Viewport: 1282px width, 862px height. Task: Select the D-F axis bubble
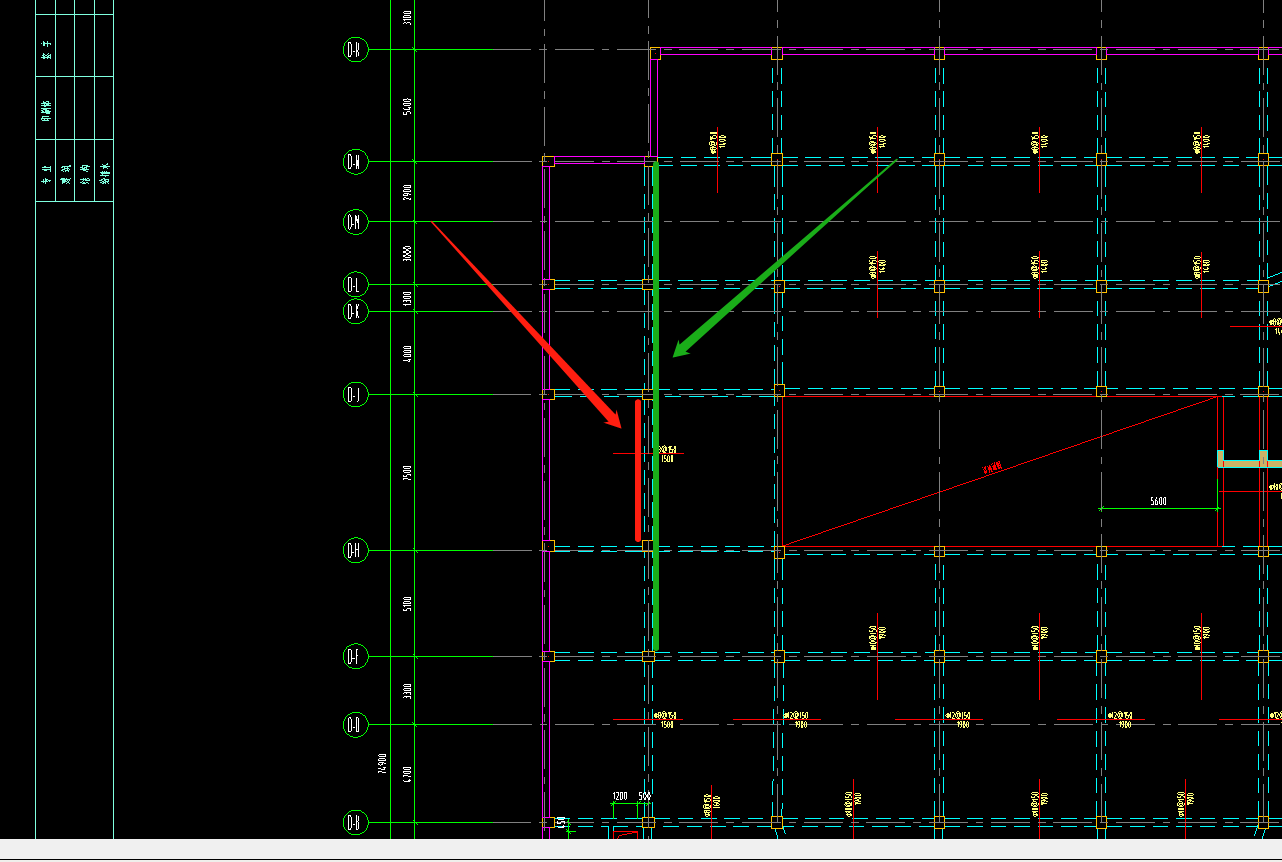354,657
